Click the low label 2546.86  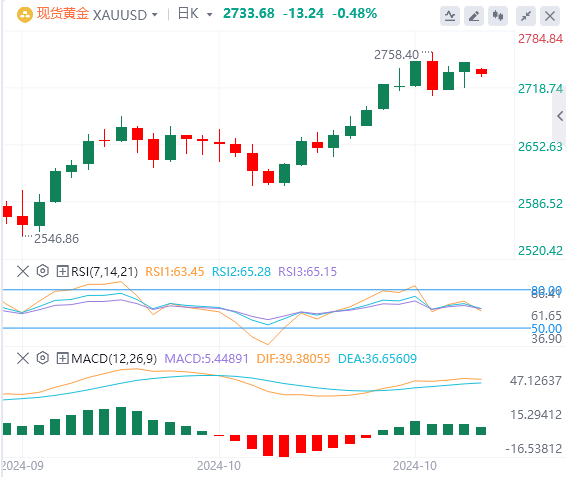tap(56, 239)
